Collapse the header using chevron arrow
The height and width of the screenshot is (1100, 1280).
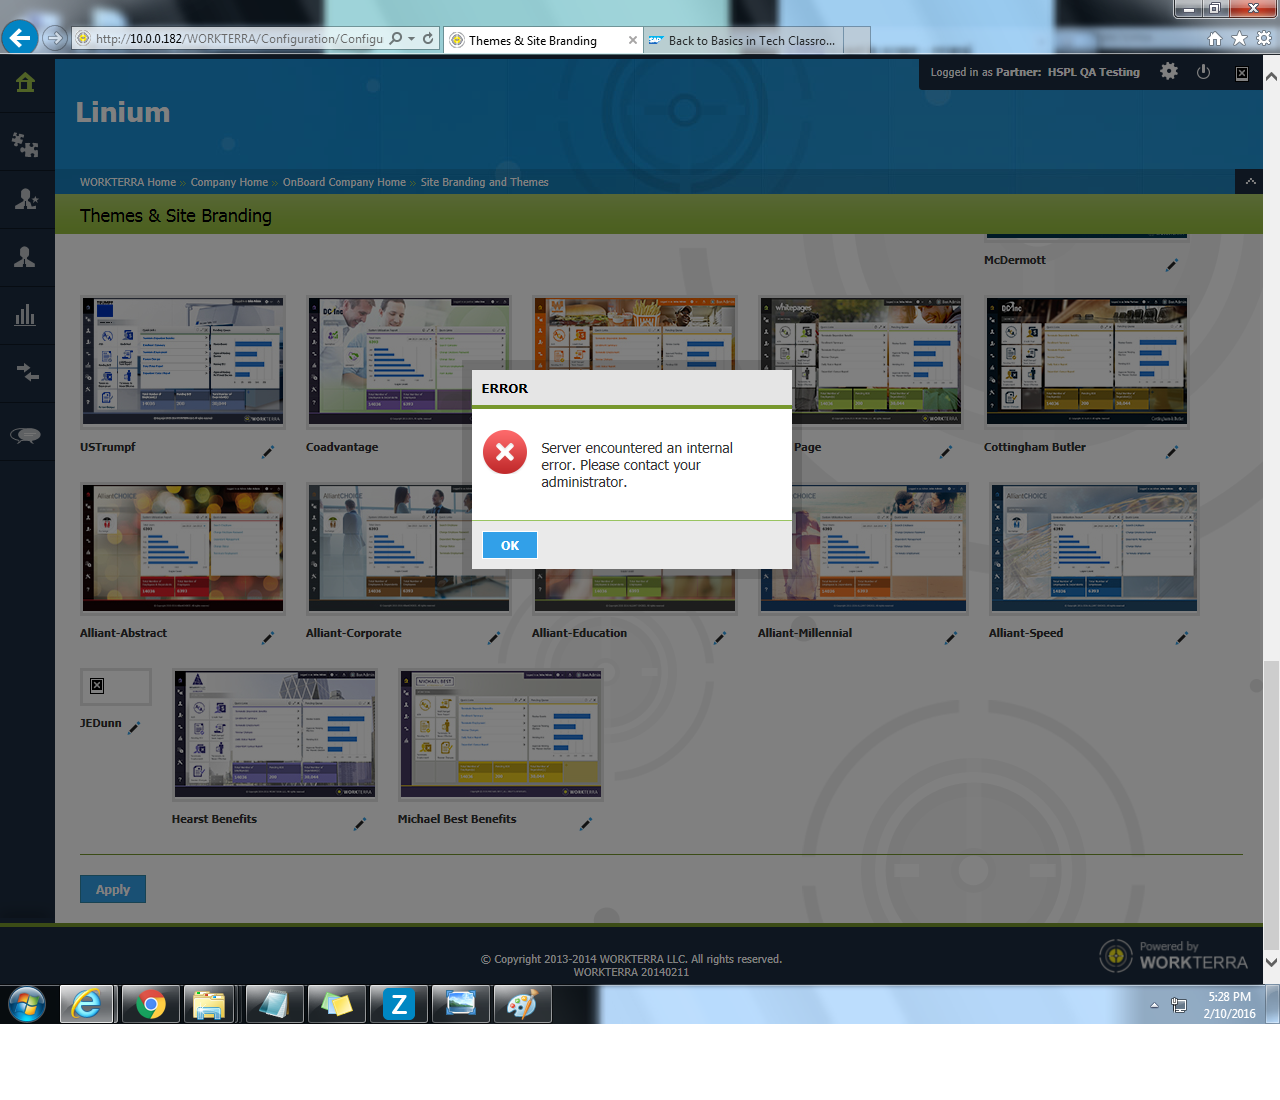coord(1249,181)
